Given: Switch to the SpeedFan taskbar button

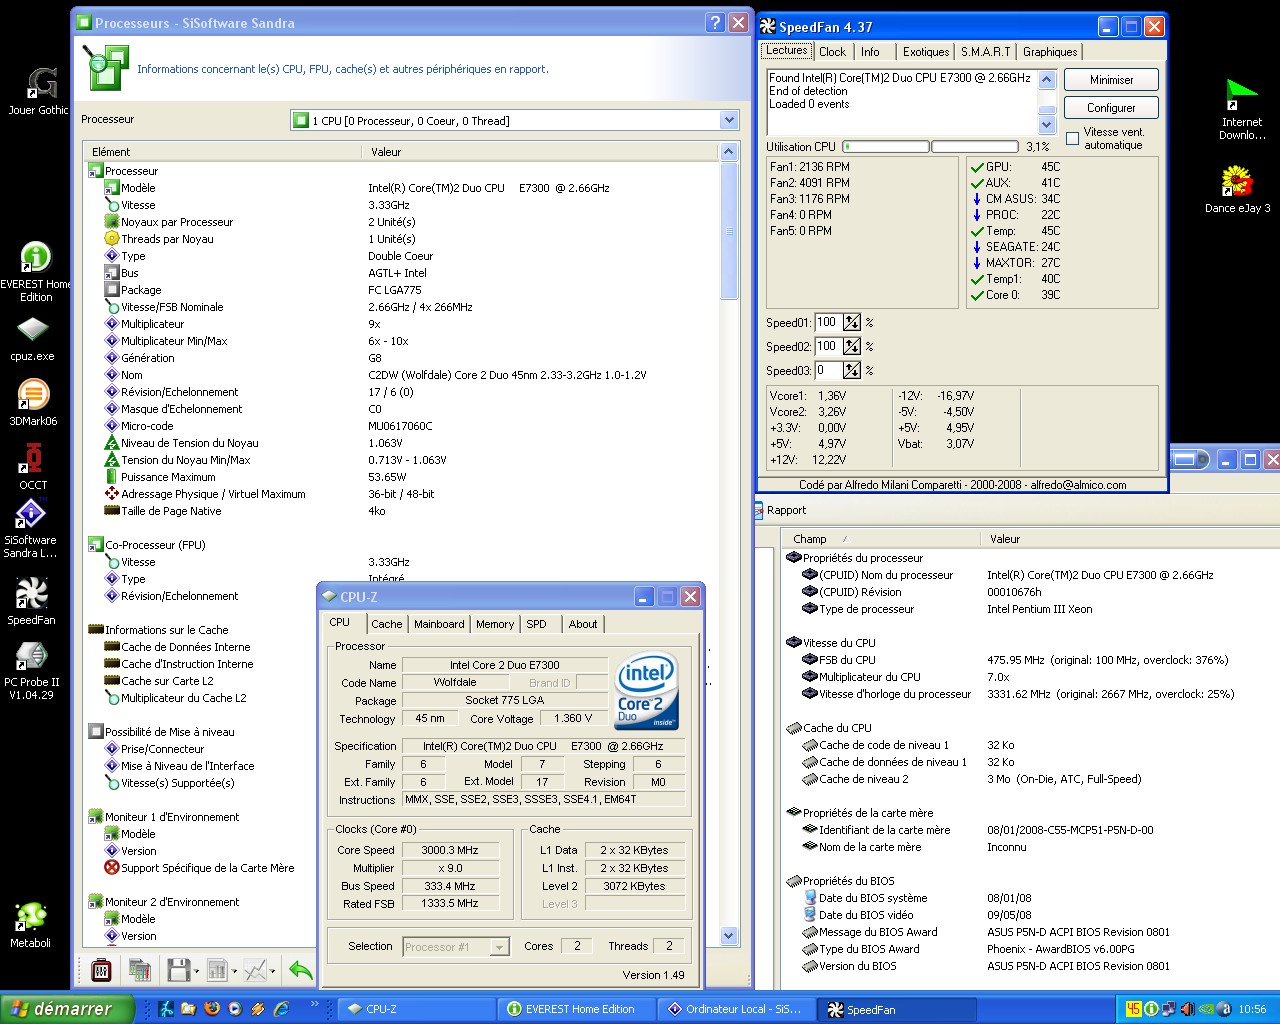Looking at the screenshot, I should tap(896, 1009).
